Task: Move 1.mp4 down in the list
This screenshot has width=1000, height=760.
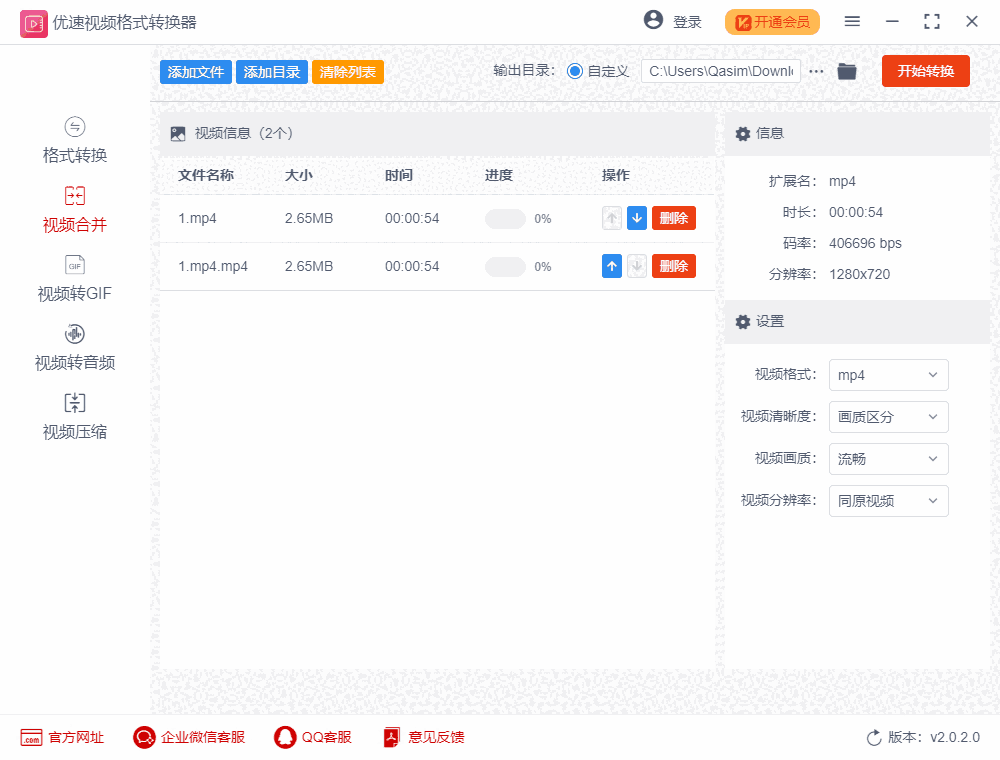Action: coord(637,217)
